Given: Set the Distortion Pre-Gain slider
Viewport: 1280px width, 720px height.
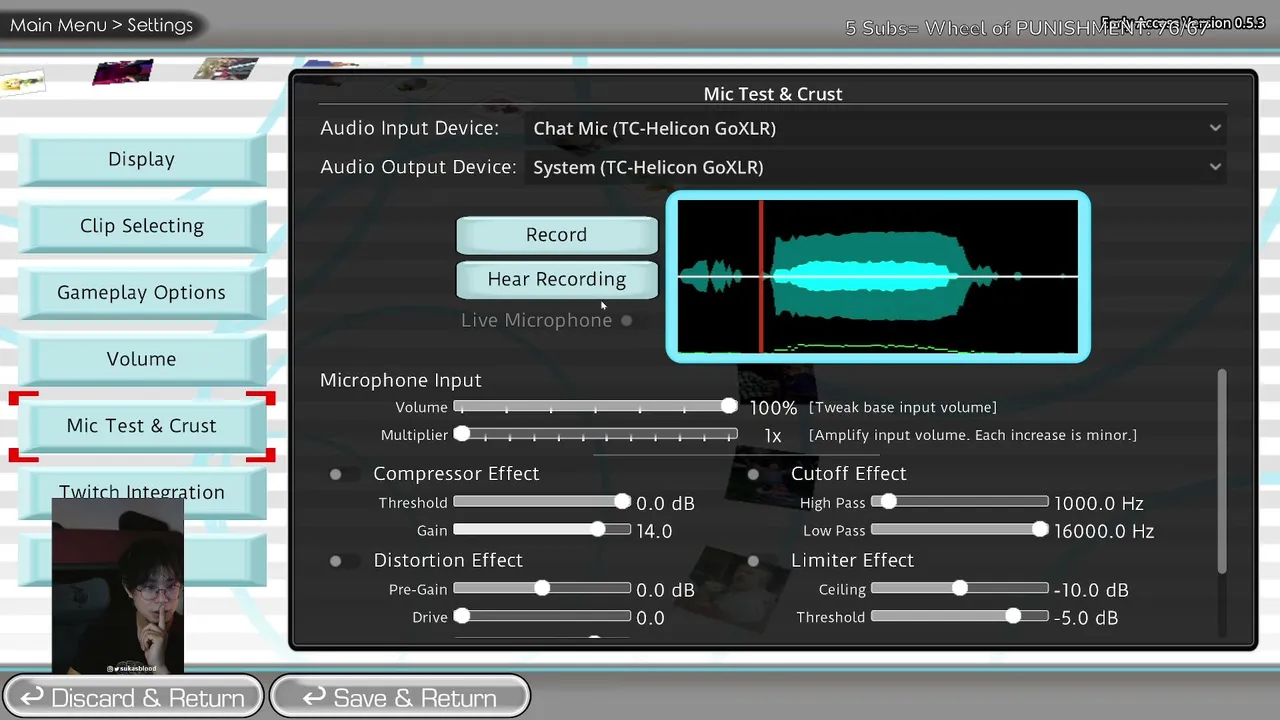Looking at the screenshot, I should pos(542,589).
